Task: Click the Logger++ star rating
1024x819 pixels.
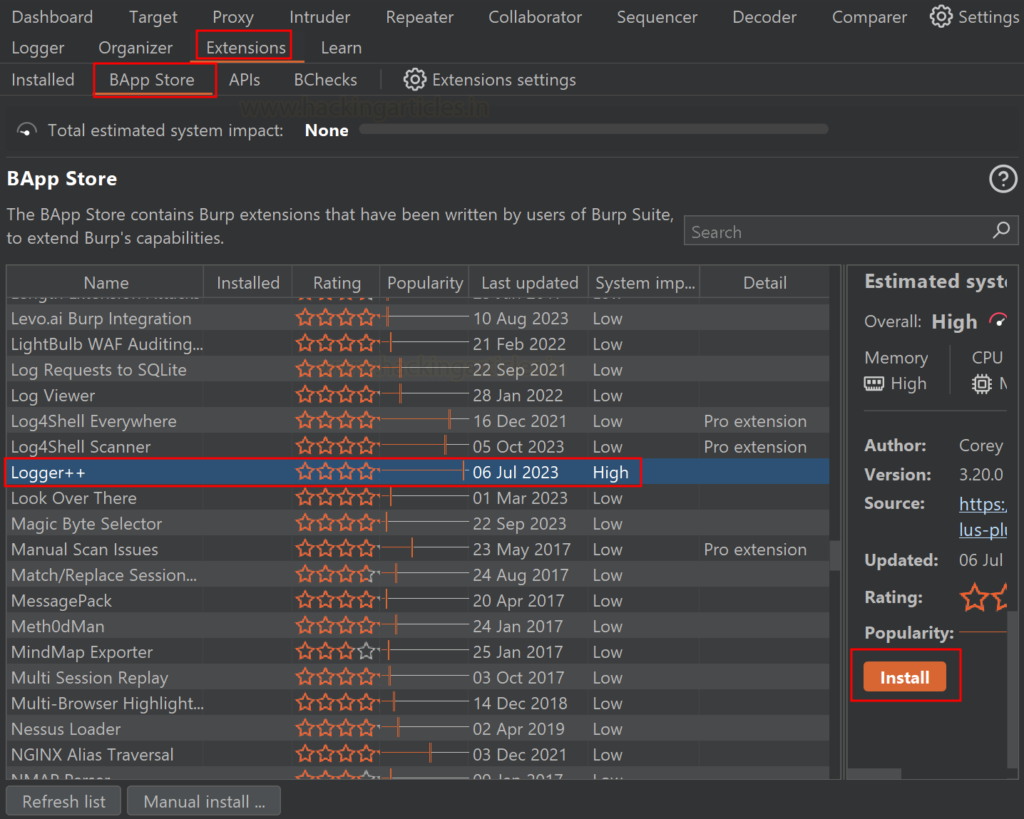Action: (336, 472)
